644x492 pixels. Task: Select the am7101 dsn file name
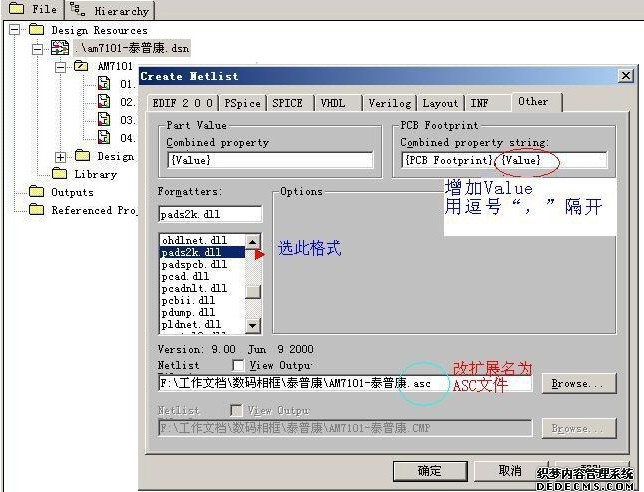coord(132,48)
